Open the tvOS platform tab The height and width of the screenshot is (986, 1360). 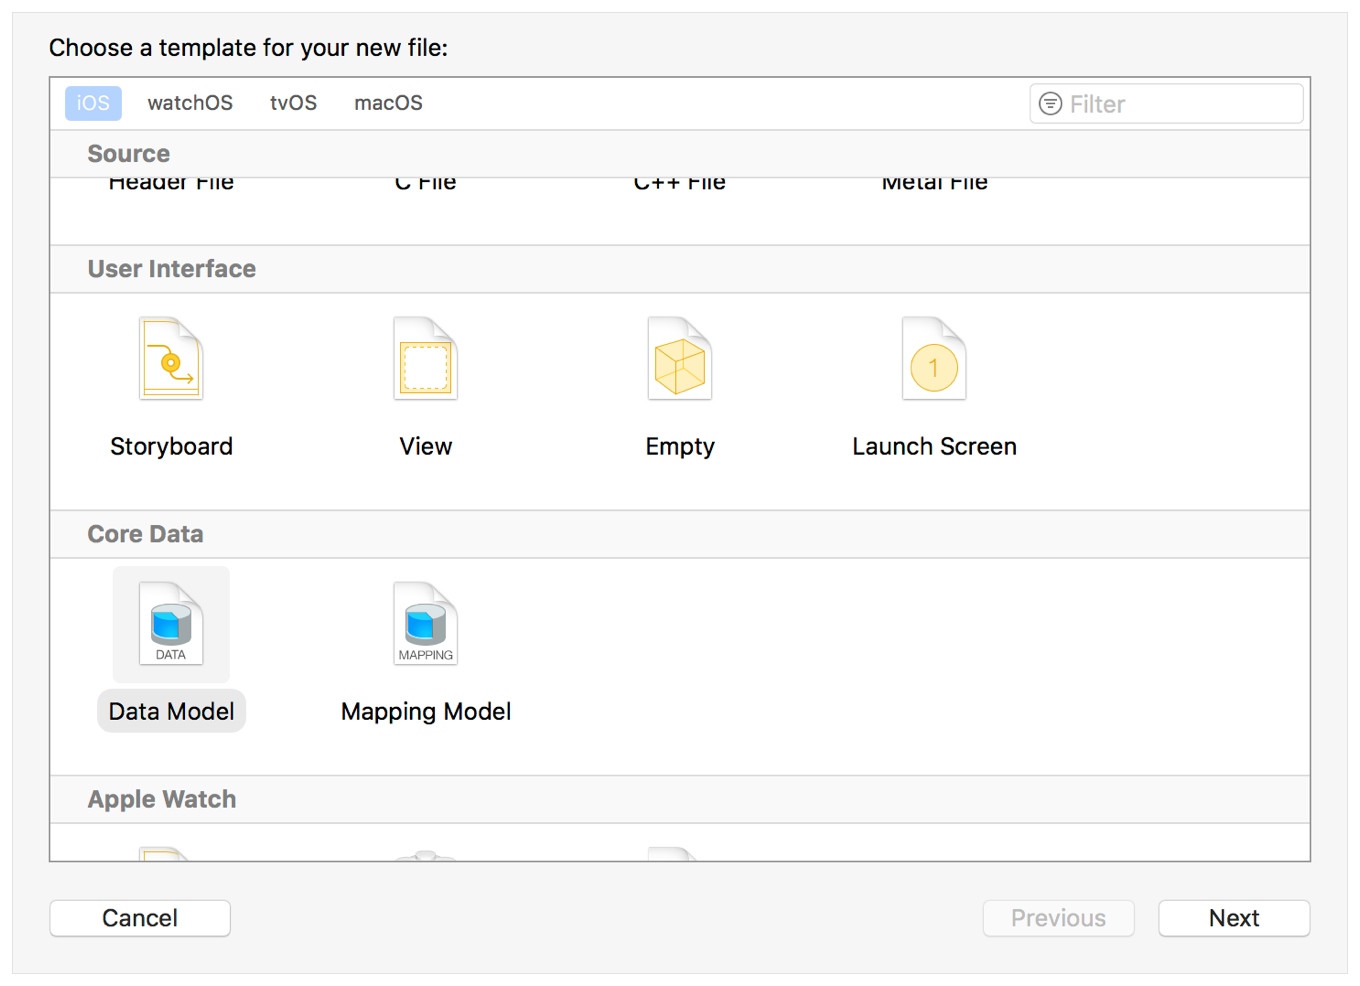click(x=293, y=103)
